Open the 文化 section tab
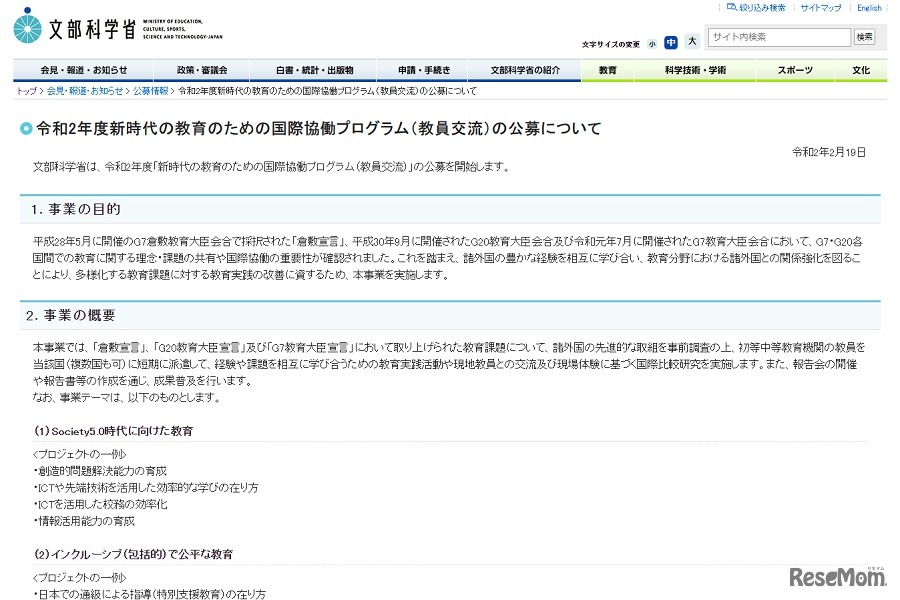900x600 pixels. click(861, 70)
